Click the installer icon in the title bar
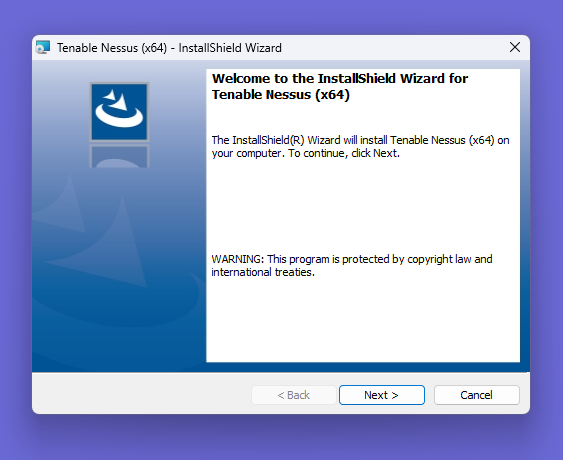 pyautogui.click(x=43, y=47)
